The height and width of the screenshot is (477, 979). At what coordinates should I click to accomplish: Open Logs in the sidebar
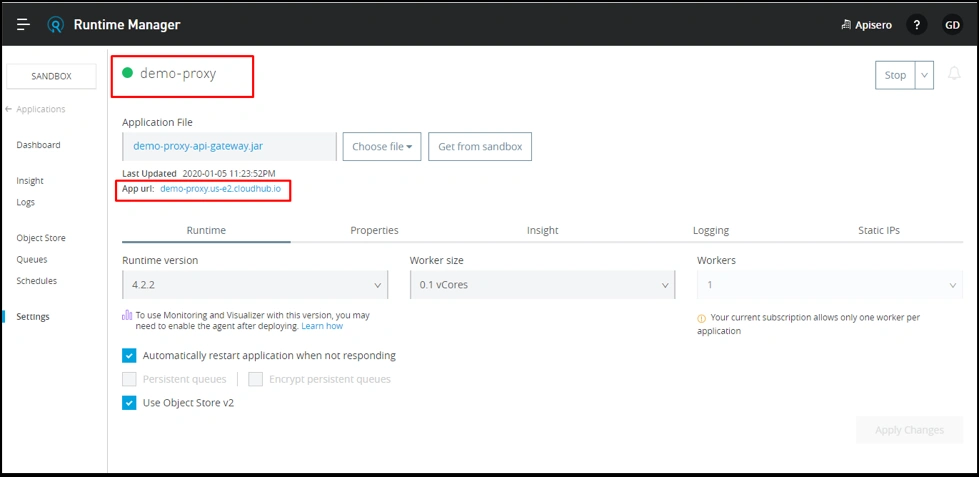coord(26,202)
